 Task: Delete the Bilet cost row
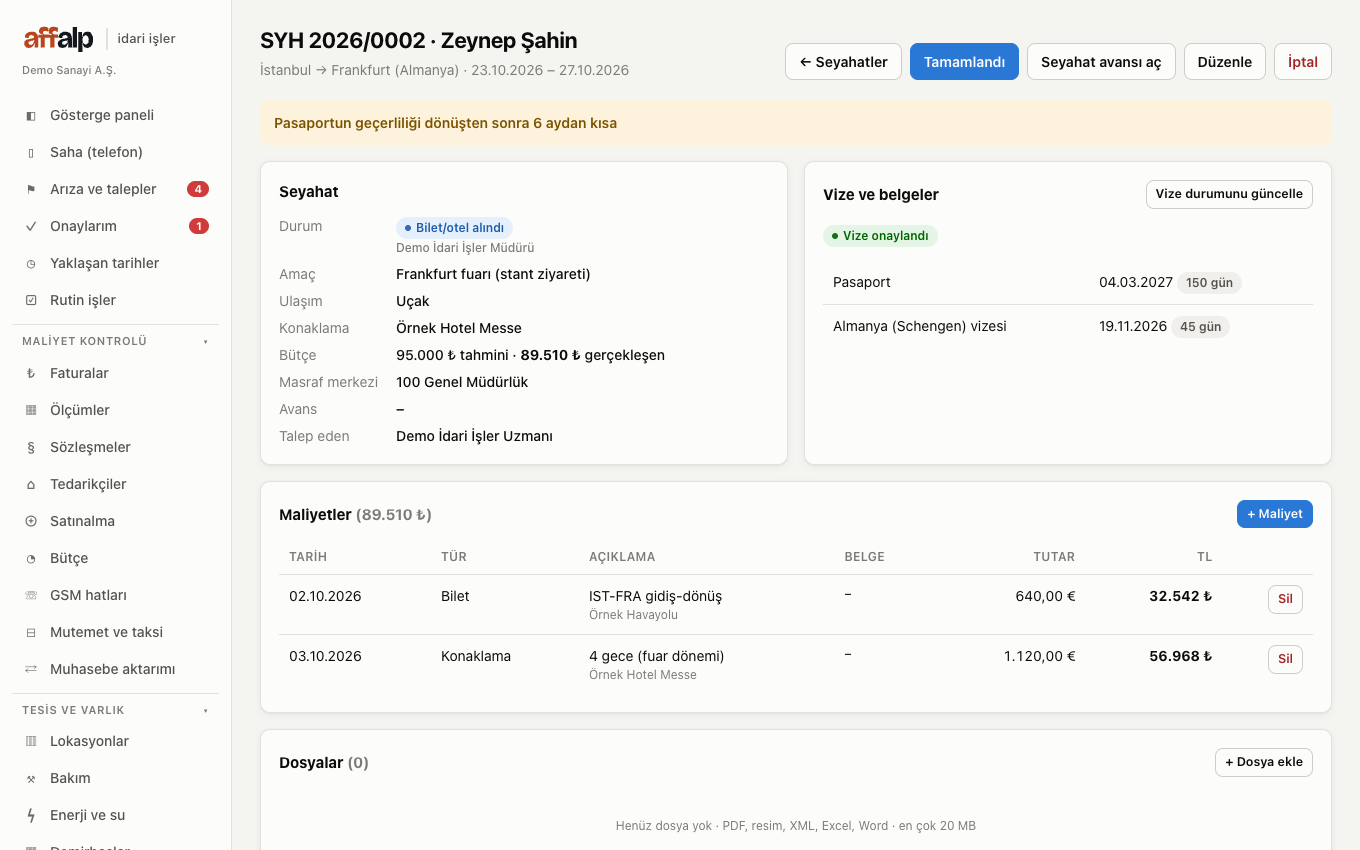coord(1286,599)
